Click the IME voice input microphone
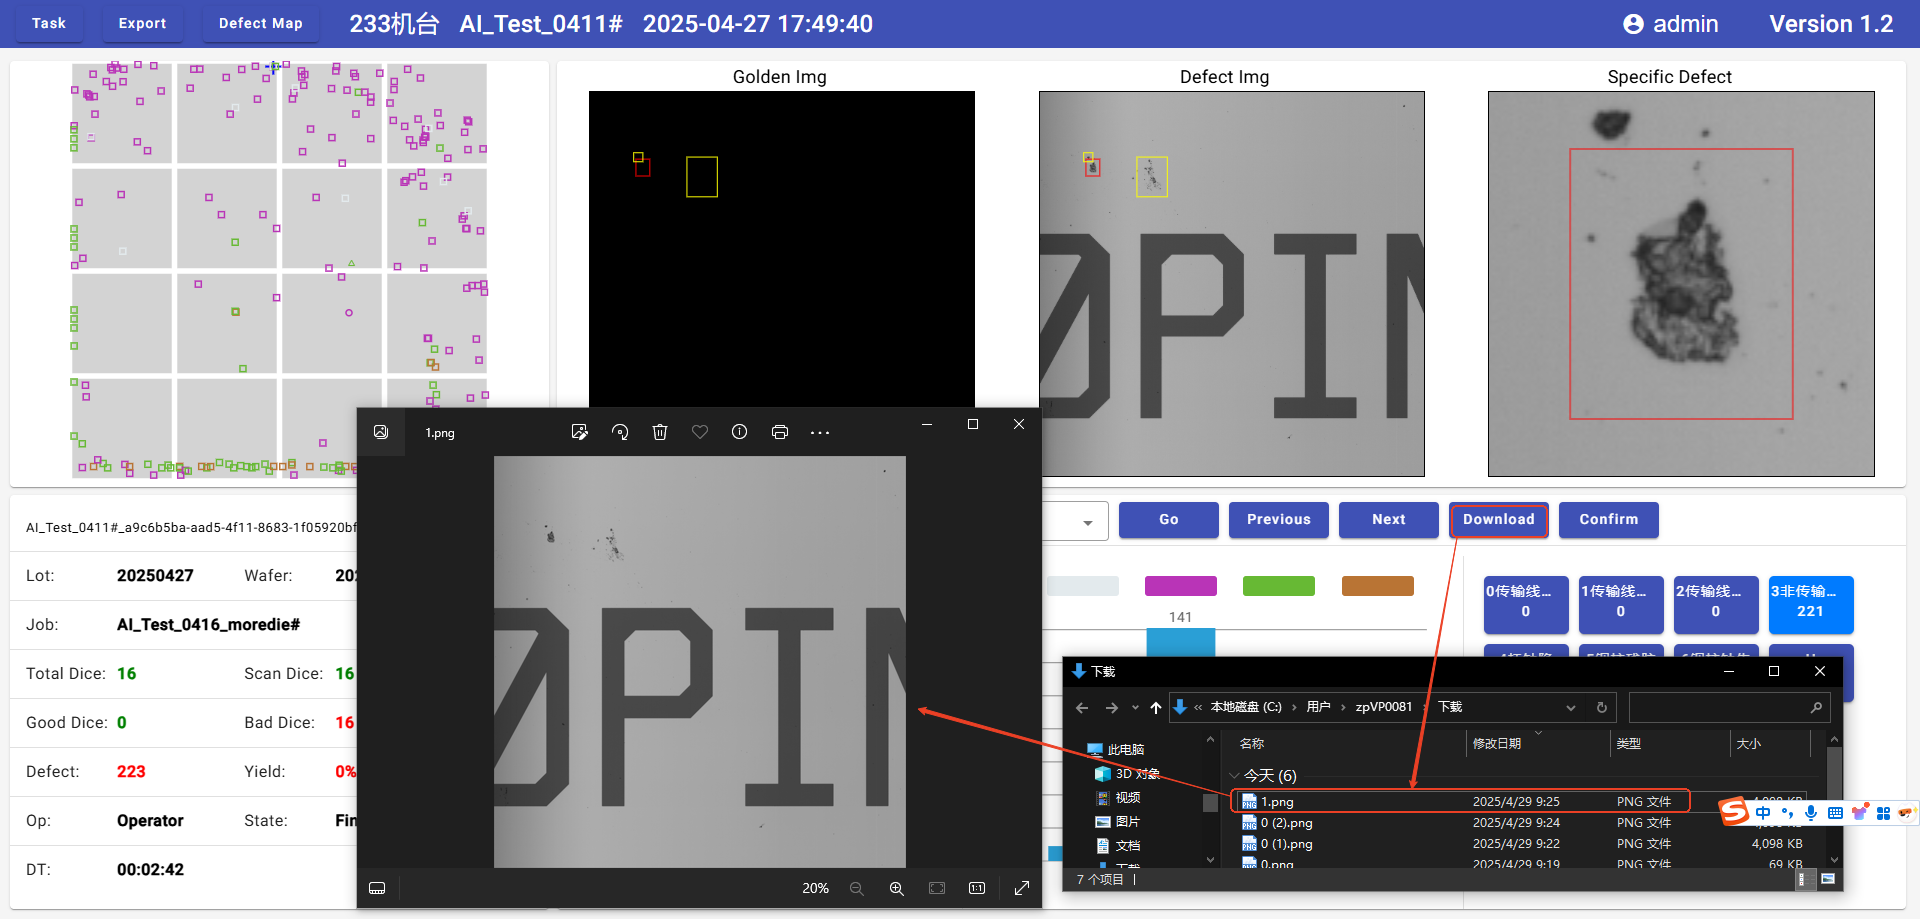 point(1811,813)
